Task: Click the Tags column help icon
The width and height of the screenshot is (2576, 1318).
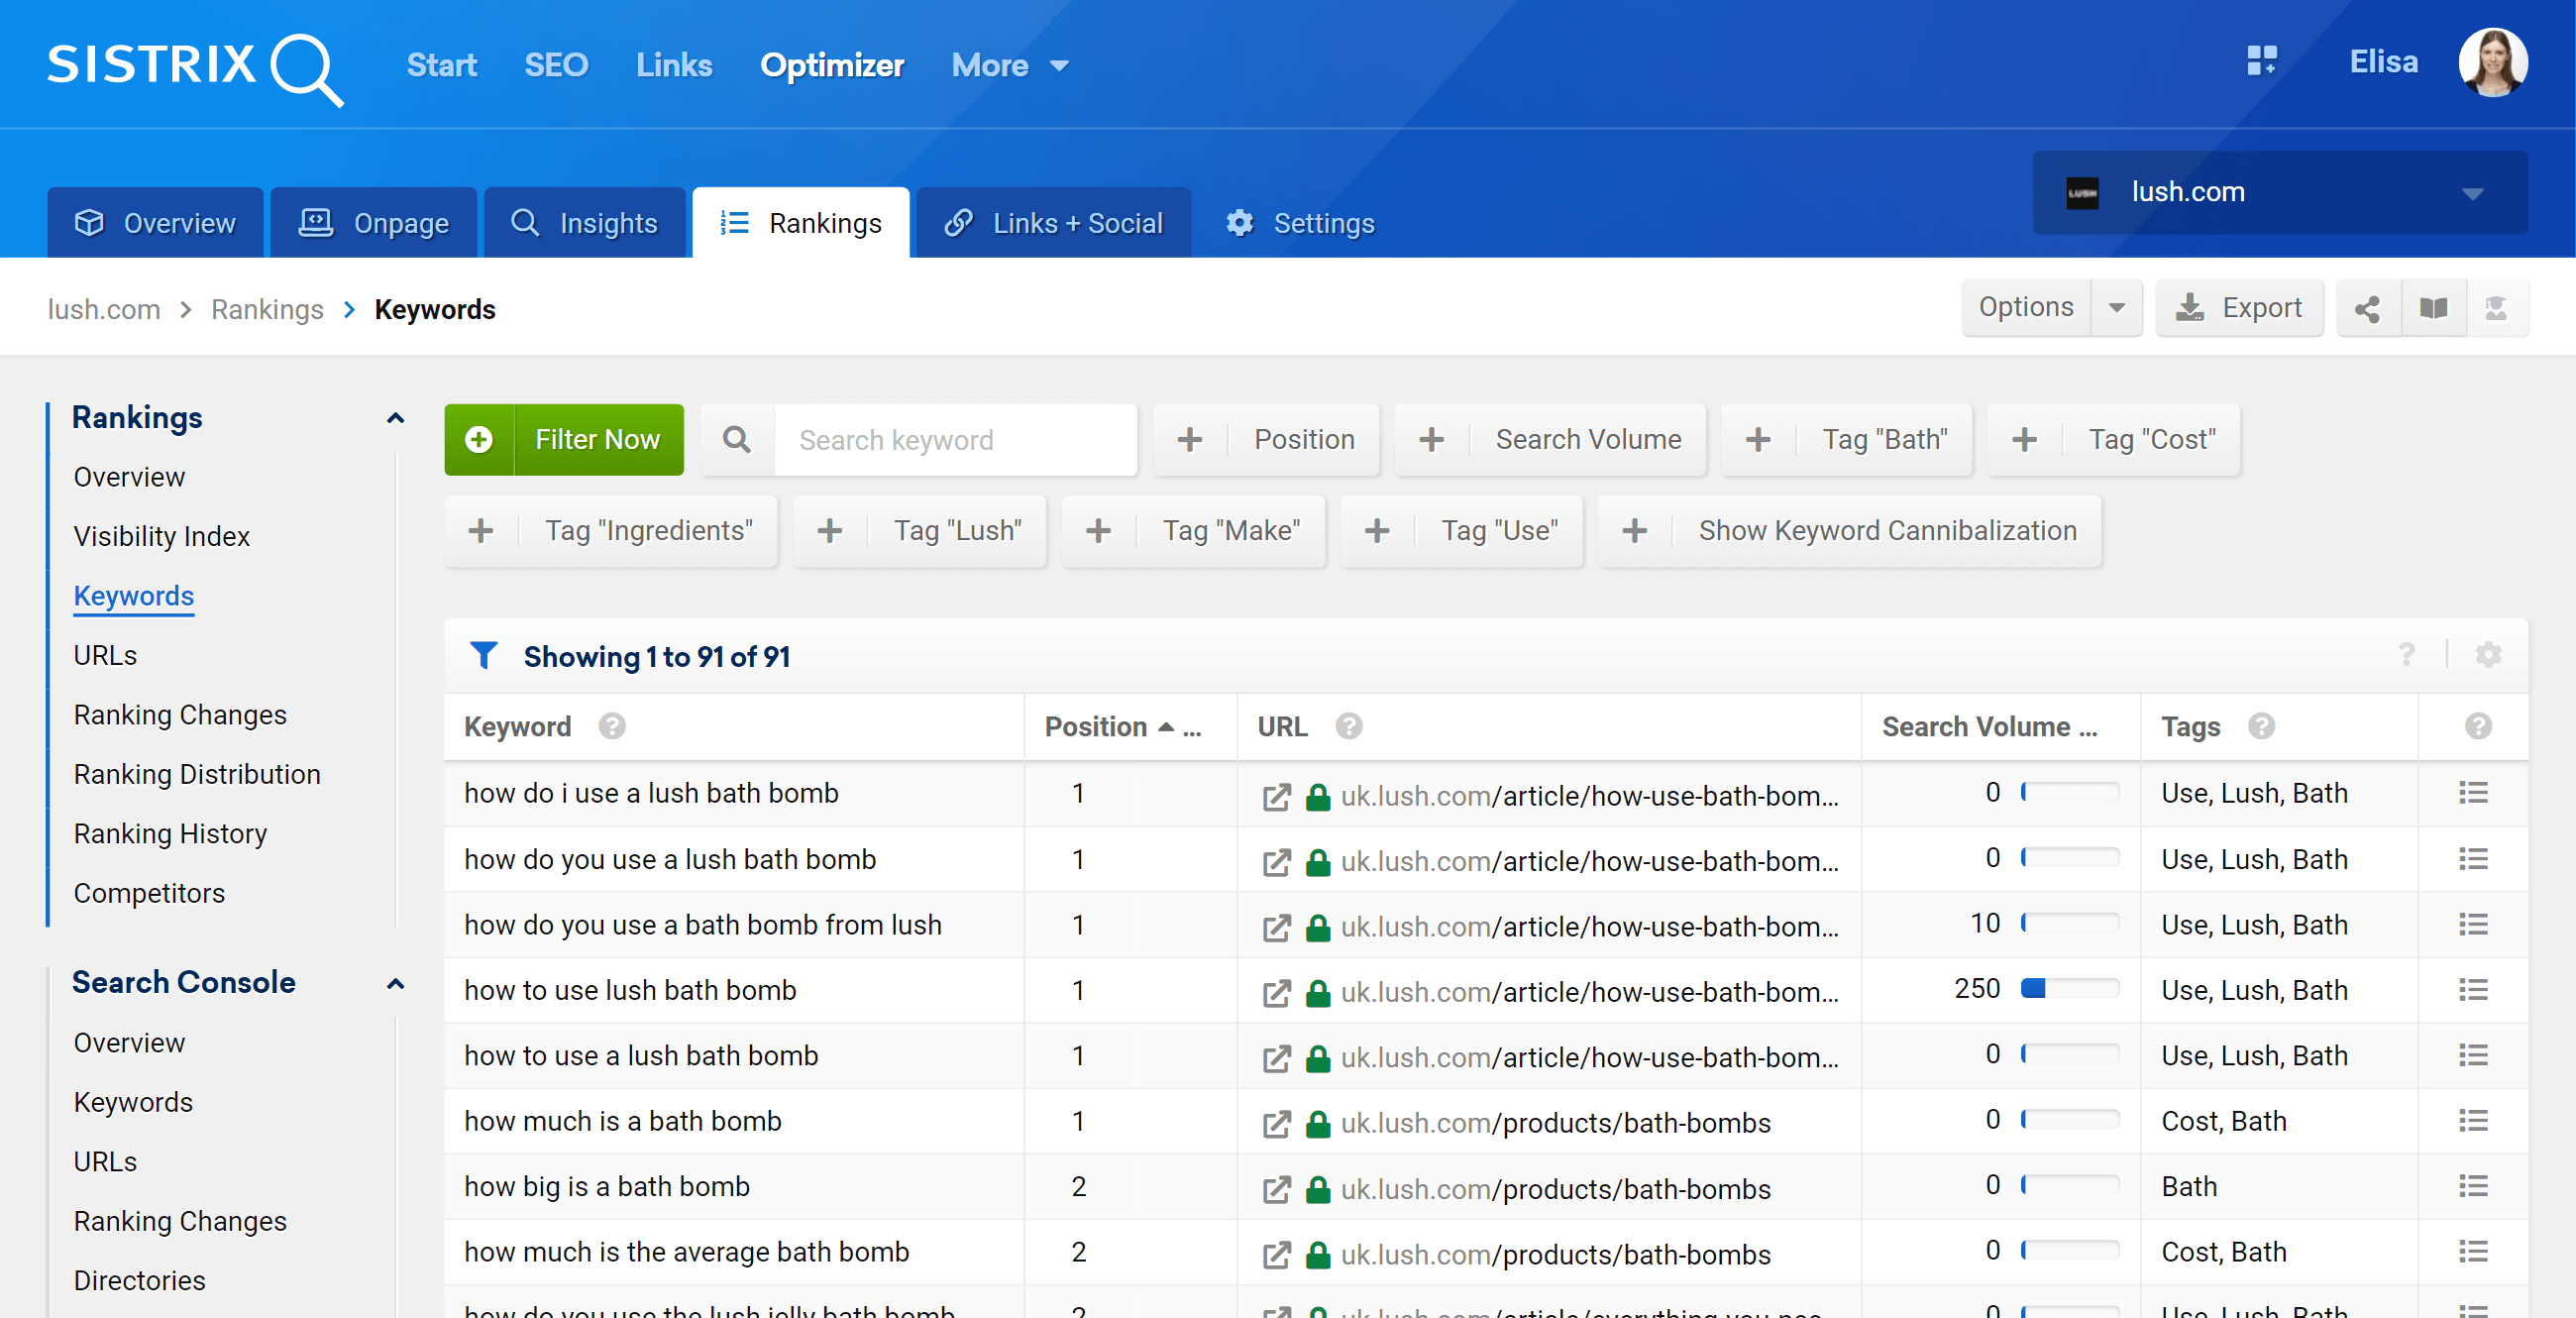Action: point(2261,726)
